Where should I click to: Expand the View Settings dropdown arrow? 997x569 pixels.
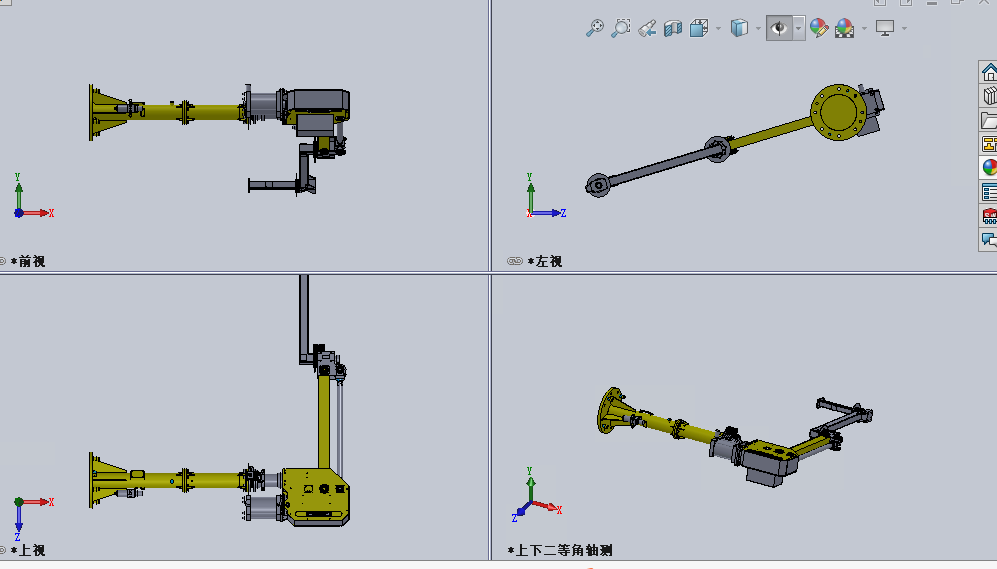904,29
